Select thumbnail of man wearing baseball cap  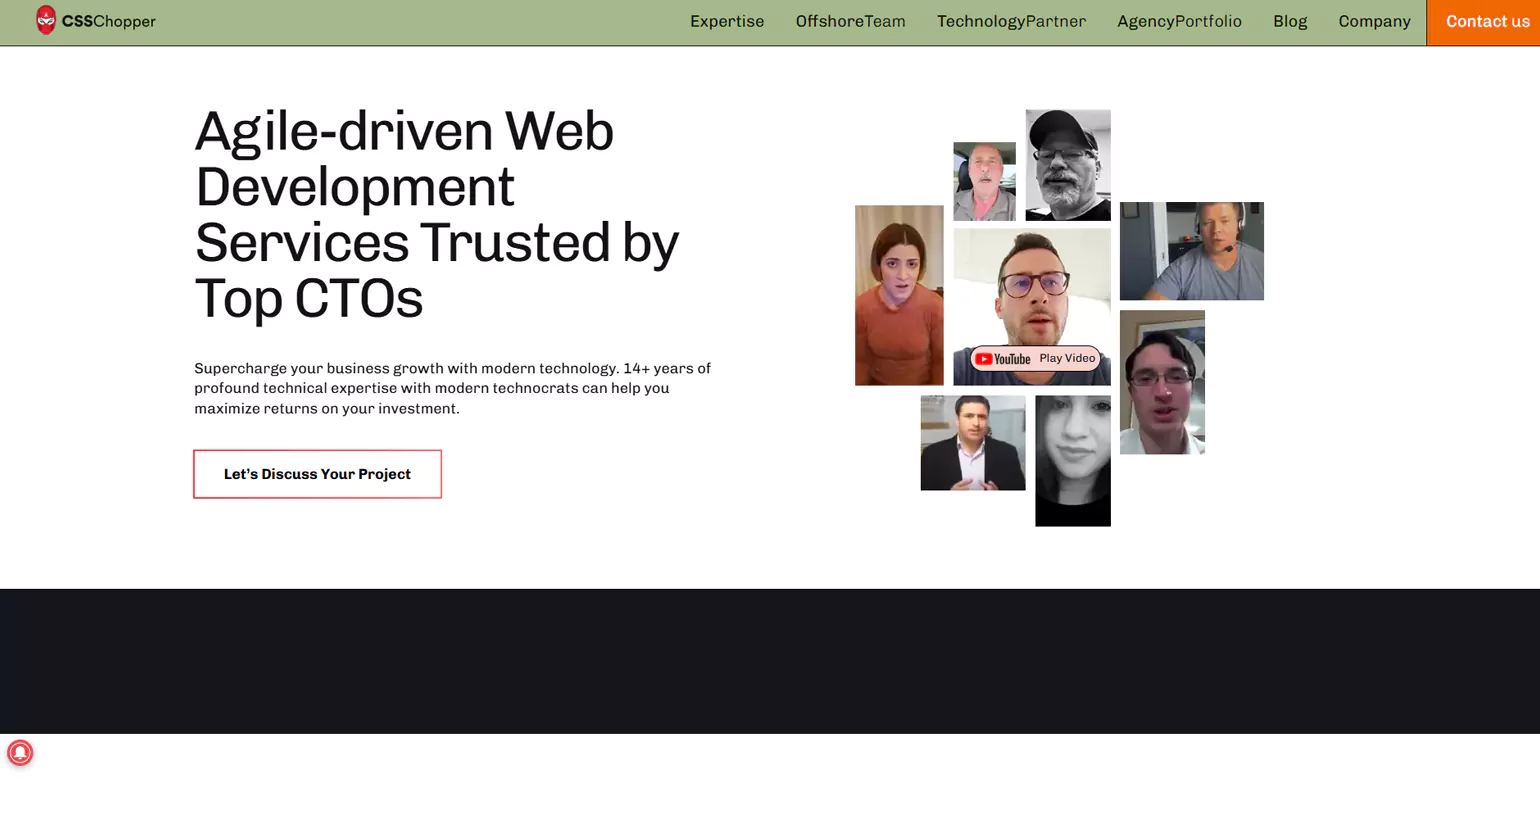coord(1067,165)
